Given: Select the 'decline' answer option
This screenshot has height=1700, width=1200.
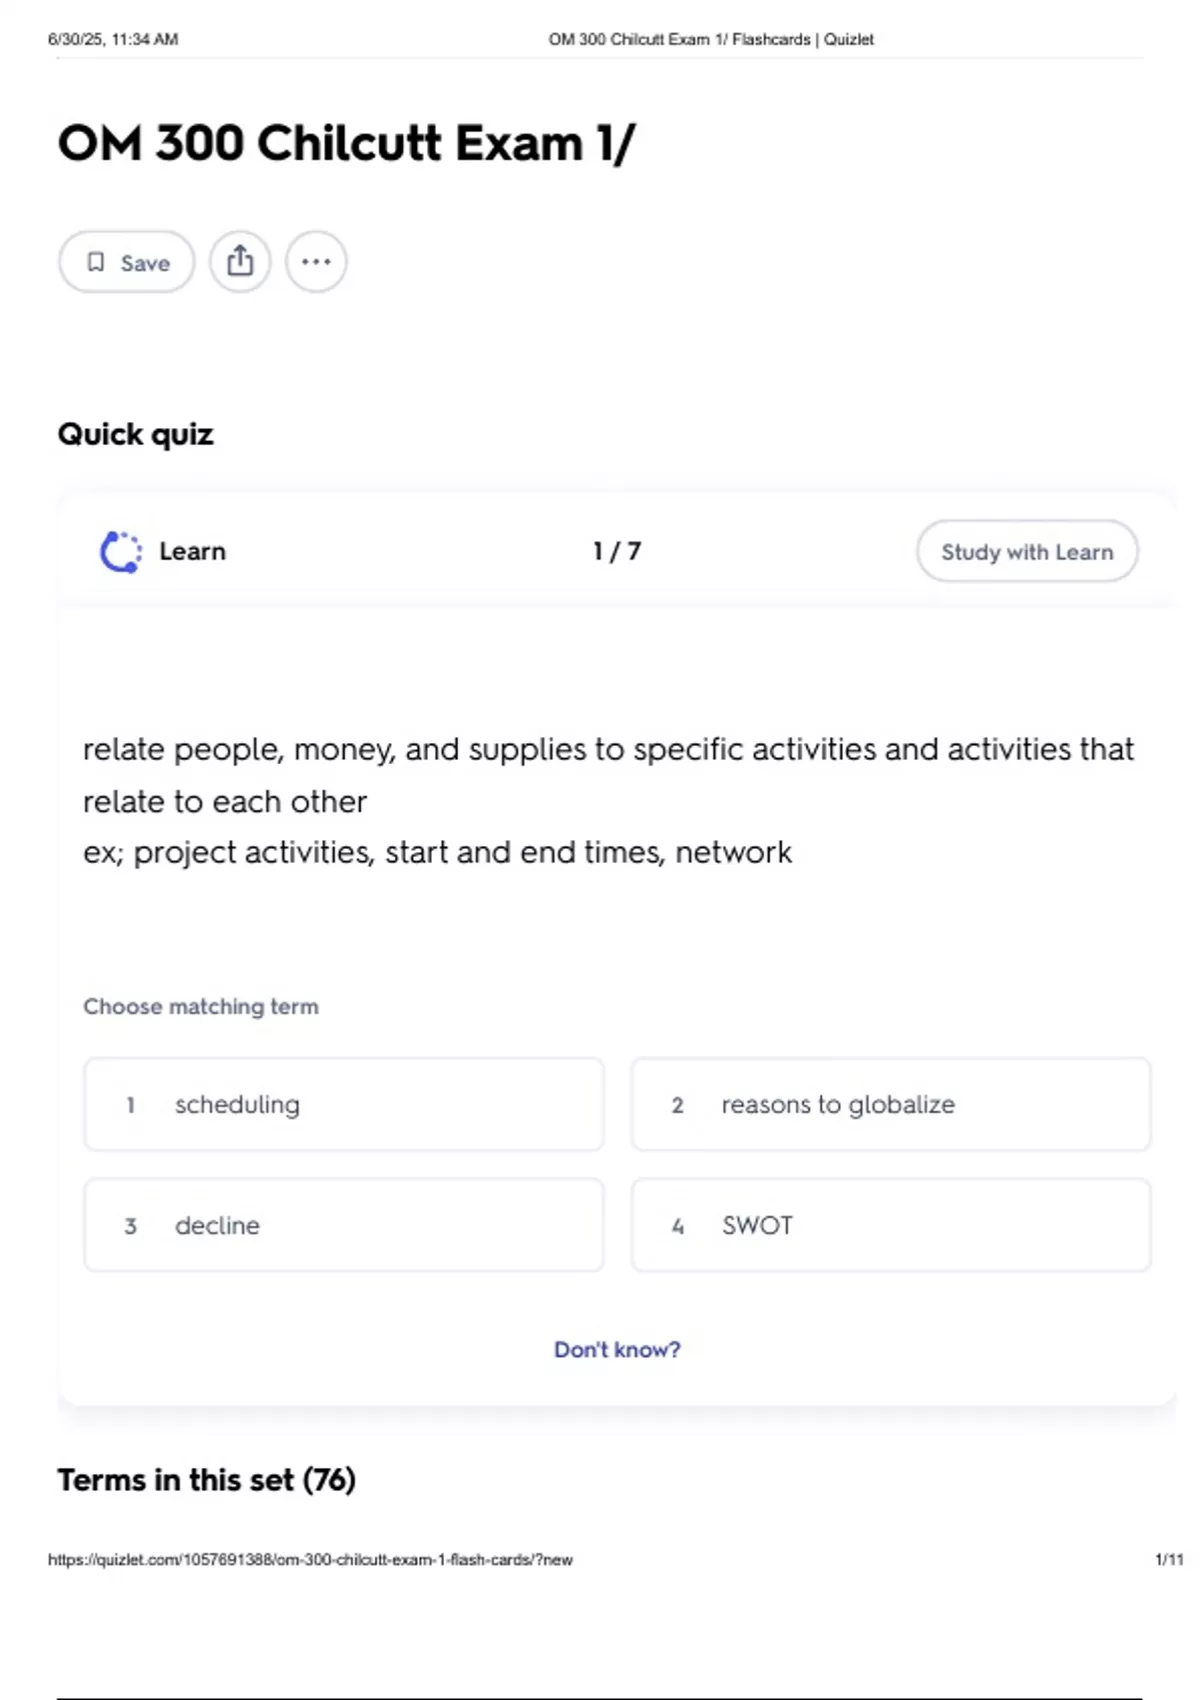Looking at the screenshot, I should [x=344, y=1226].
